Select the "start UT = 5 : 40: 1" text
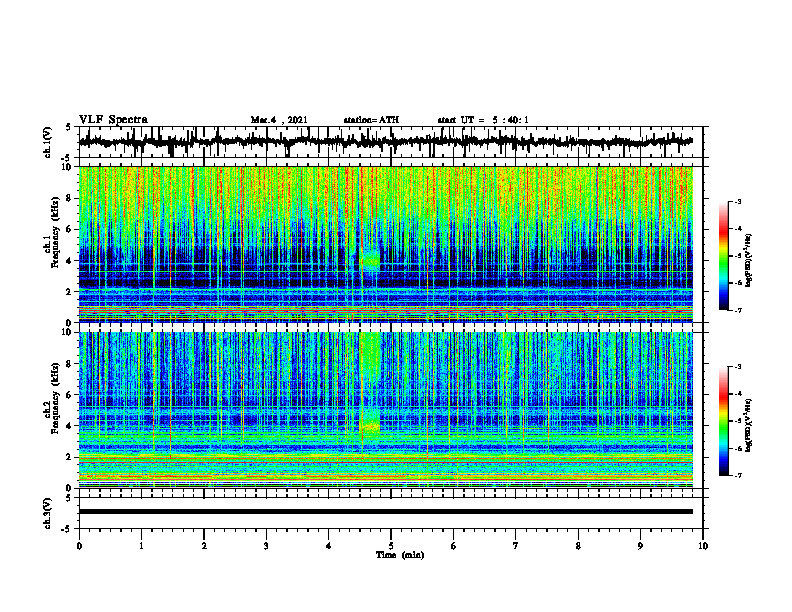Screen dimensions: 792x612 coord(483,120)
